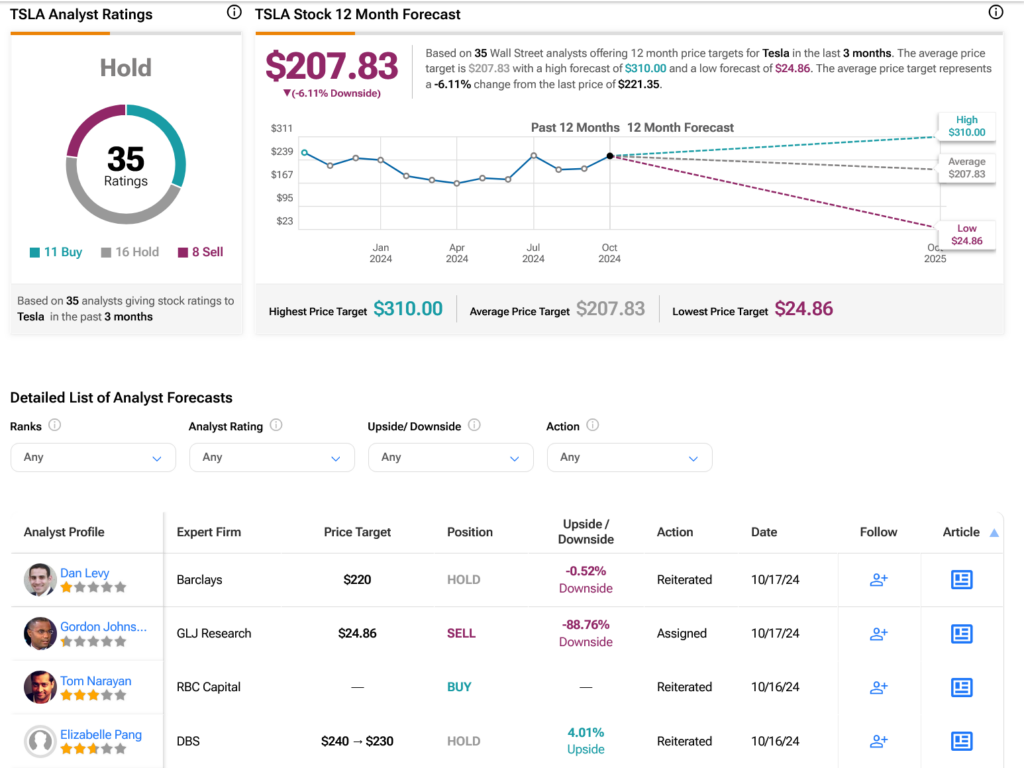1024x768 pixels.
Task: Click the Oct 2024 data point on chart
Action: coord(610,156)
